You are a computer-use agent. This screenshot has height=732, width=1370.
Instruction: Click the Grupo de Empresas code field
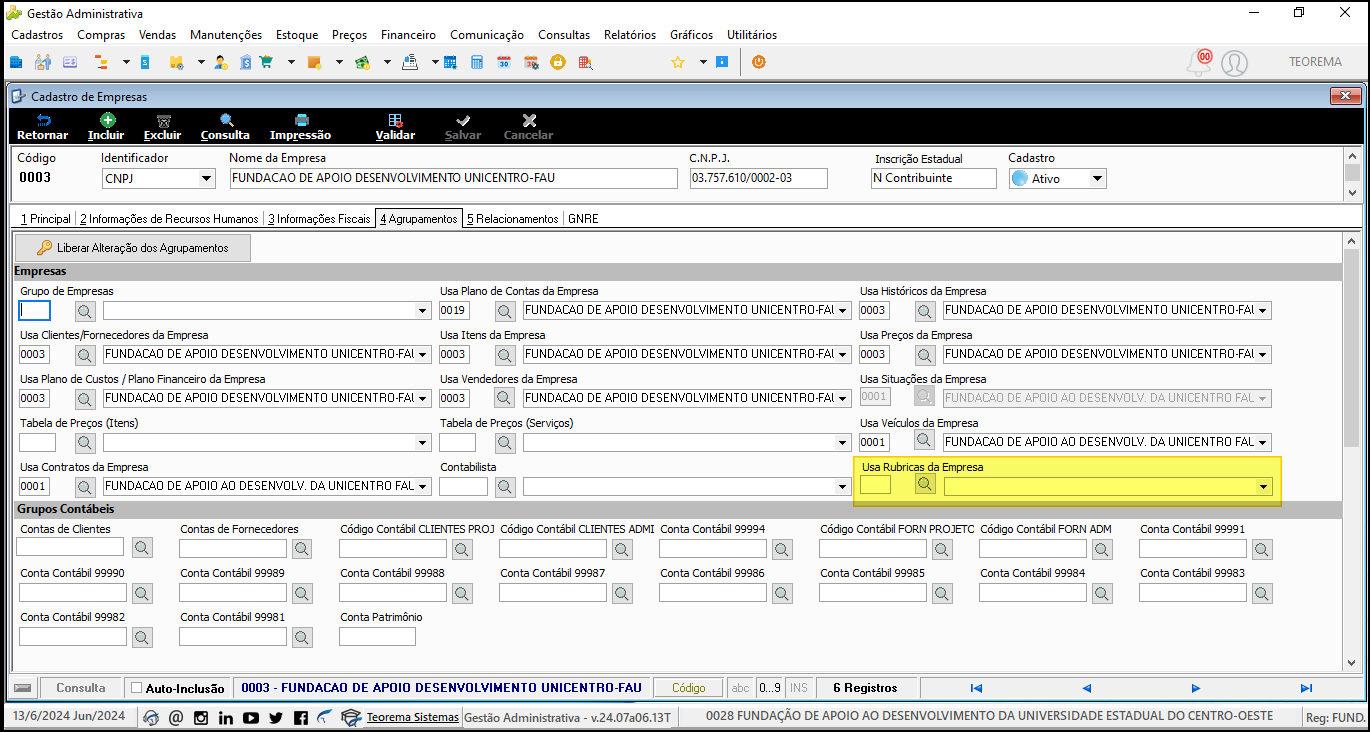[x=35, y=311]
